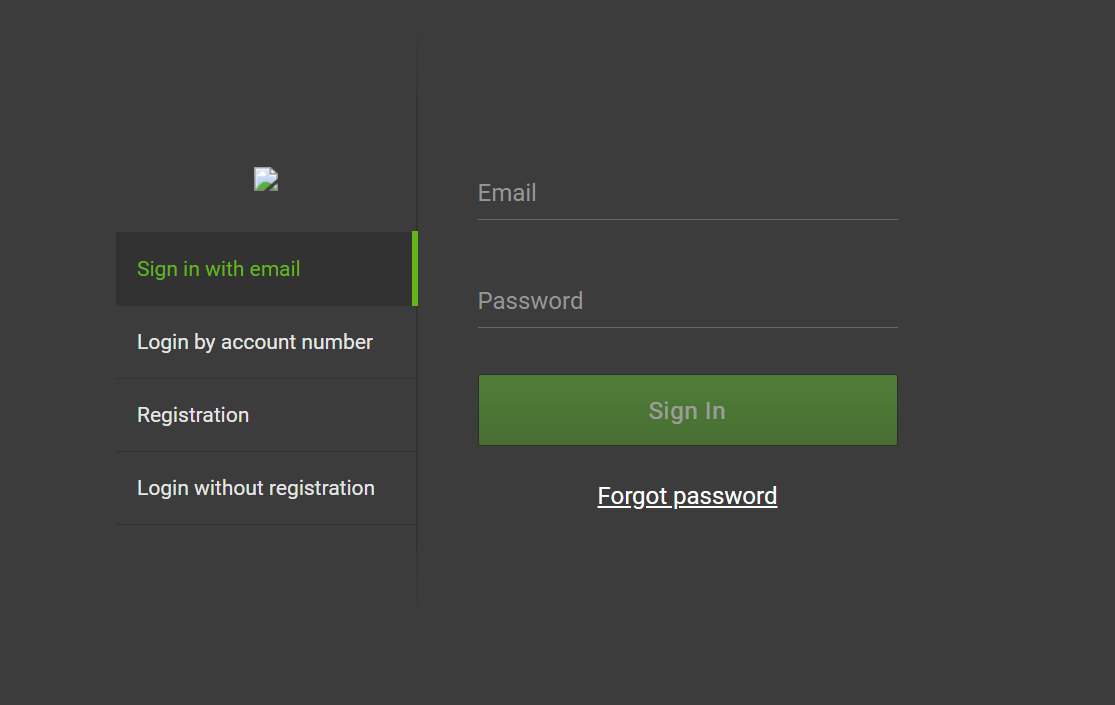The width and height of the screenshot is (1115, 705).
Task: Recover account via Forgot password
Action: pos(687,496)
